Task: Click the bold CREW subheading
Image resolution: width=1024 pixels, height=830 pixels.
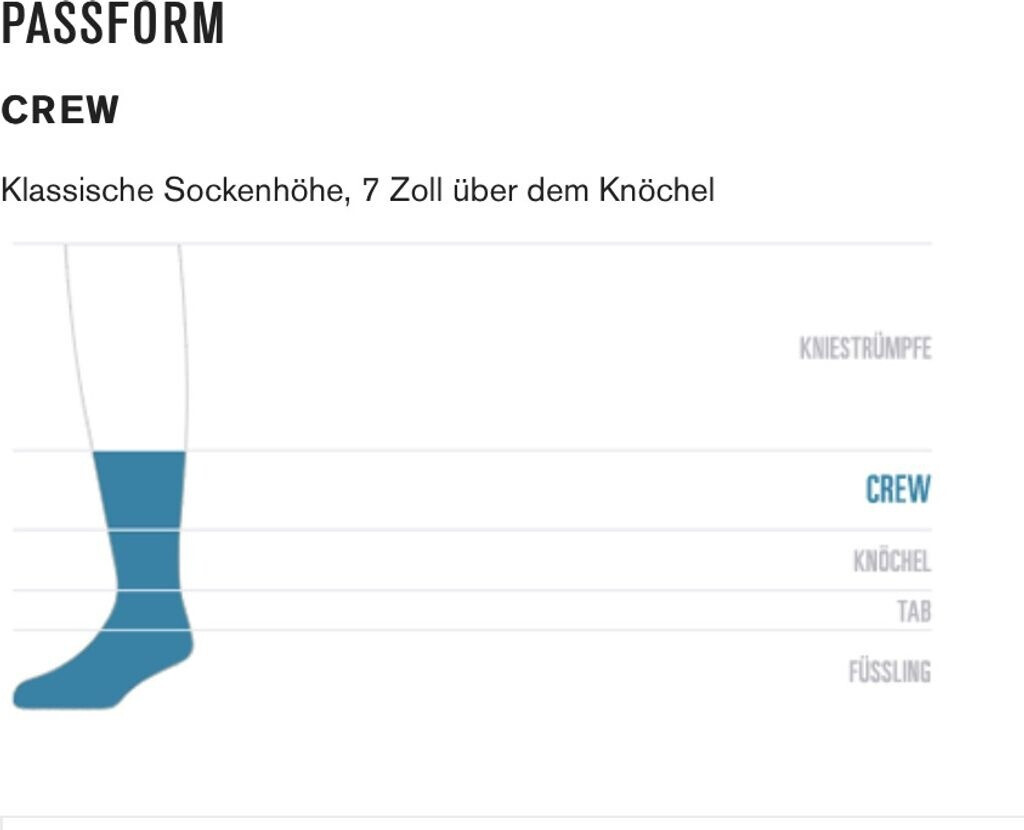Action: coord(60,110)
